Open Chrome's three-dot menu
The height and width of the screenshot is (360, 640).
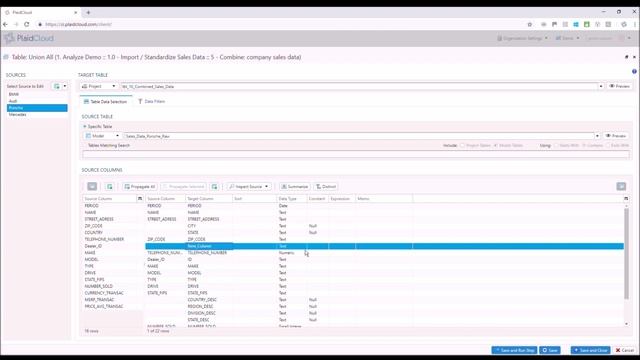635,24
